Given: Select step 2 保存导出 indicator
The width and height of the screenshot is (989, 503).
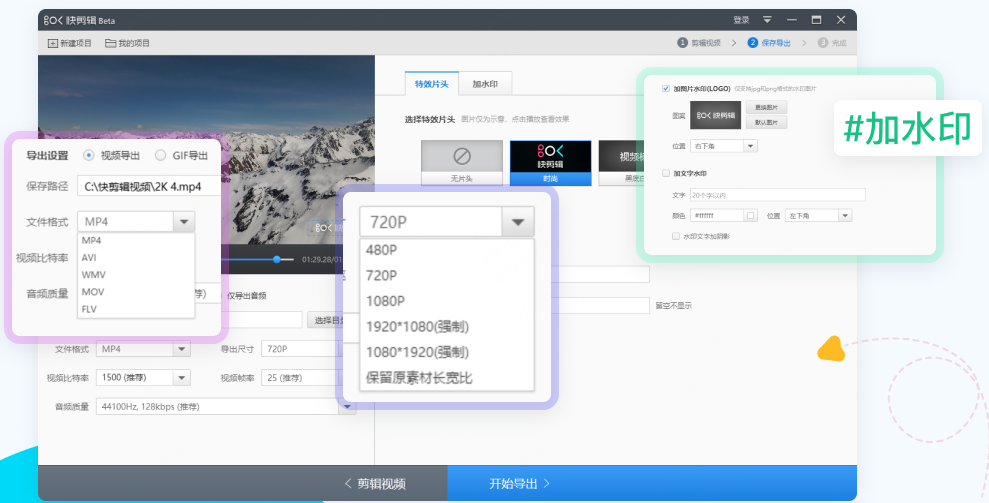Looking at the screenshot, I should pos(769,43).
